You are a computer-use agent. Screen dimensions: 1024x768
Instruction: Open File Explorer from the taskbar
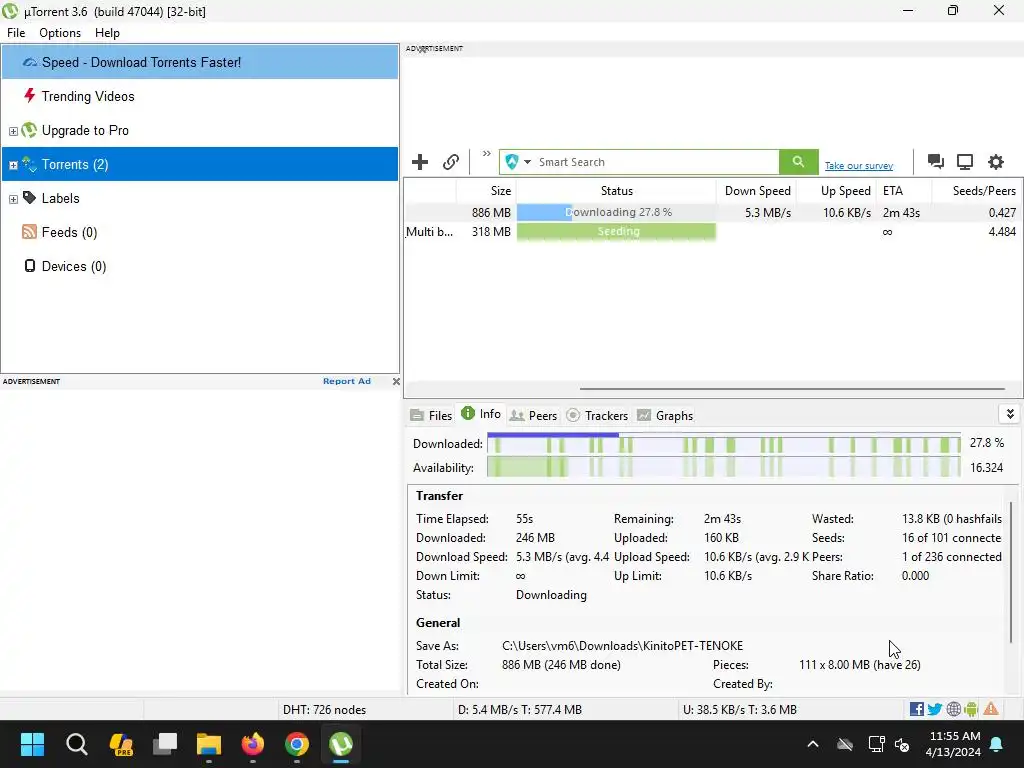[x=209, y=744]
